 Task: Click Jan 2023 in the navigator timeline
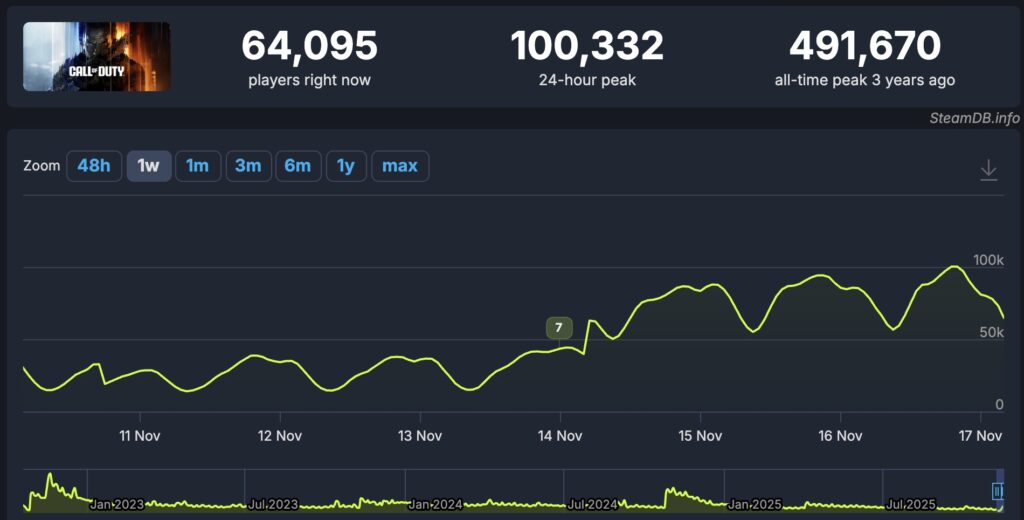tap(117, 505)
